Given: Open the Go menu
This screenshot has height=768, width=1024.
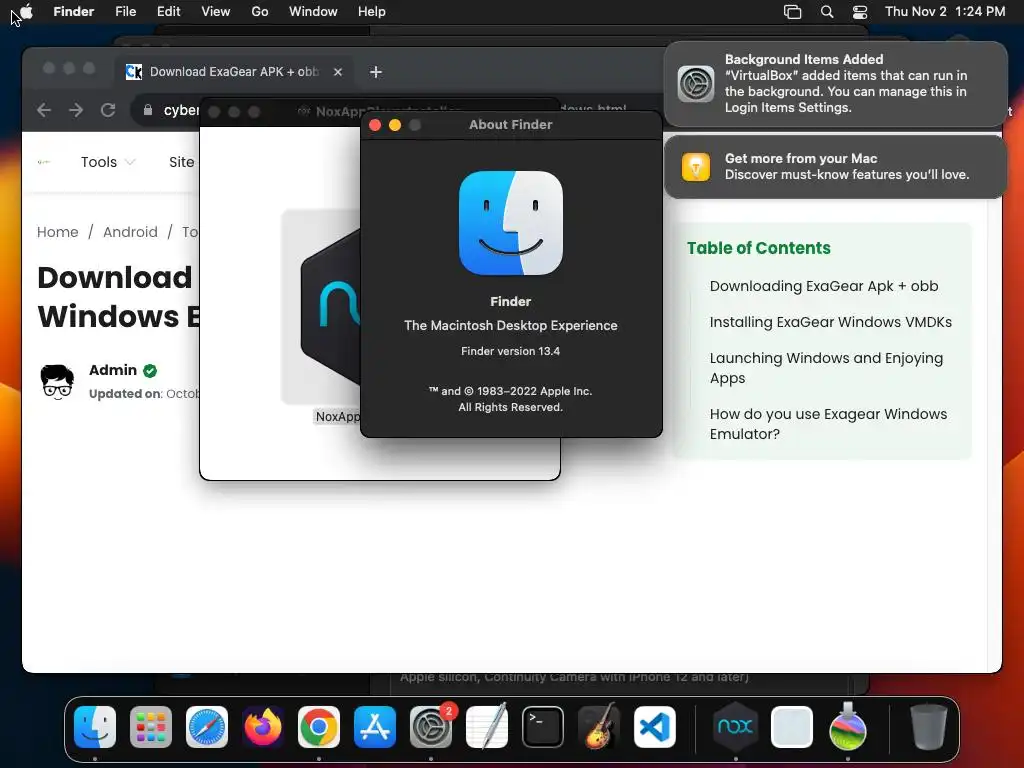Looking at the screenshot, I should tap(260, 12).
